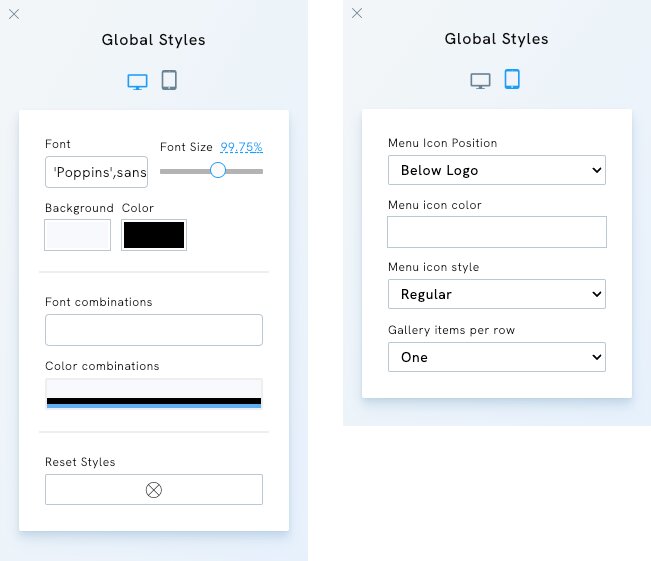Open the Font combinations field
Screen dimensions: 651x561
pyautogui.click(x=154, y=330)
